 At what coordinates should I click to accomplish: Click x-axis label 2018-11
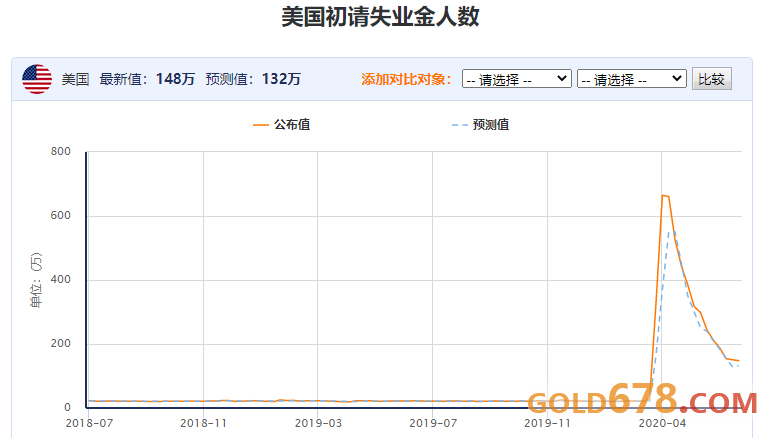click(203, 423)
